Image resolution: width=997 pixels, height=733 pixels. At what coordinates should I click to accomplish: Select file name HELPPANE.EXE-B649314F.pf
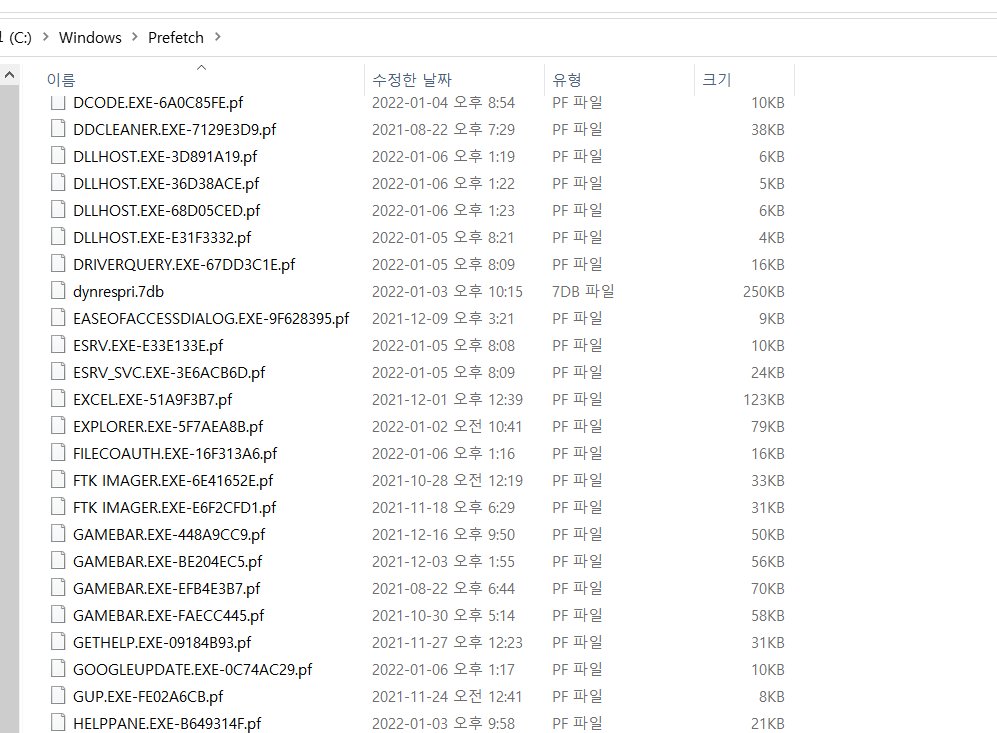coord(167,723)
